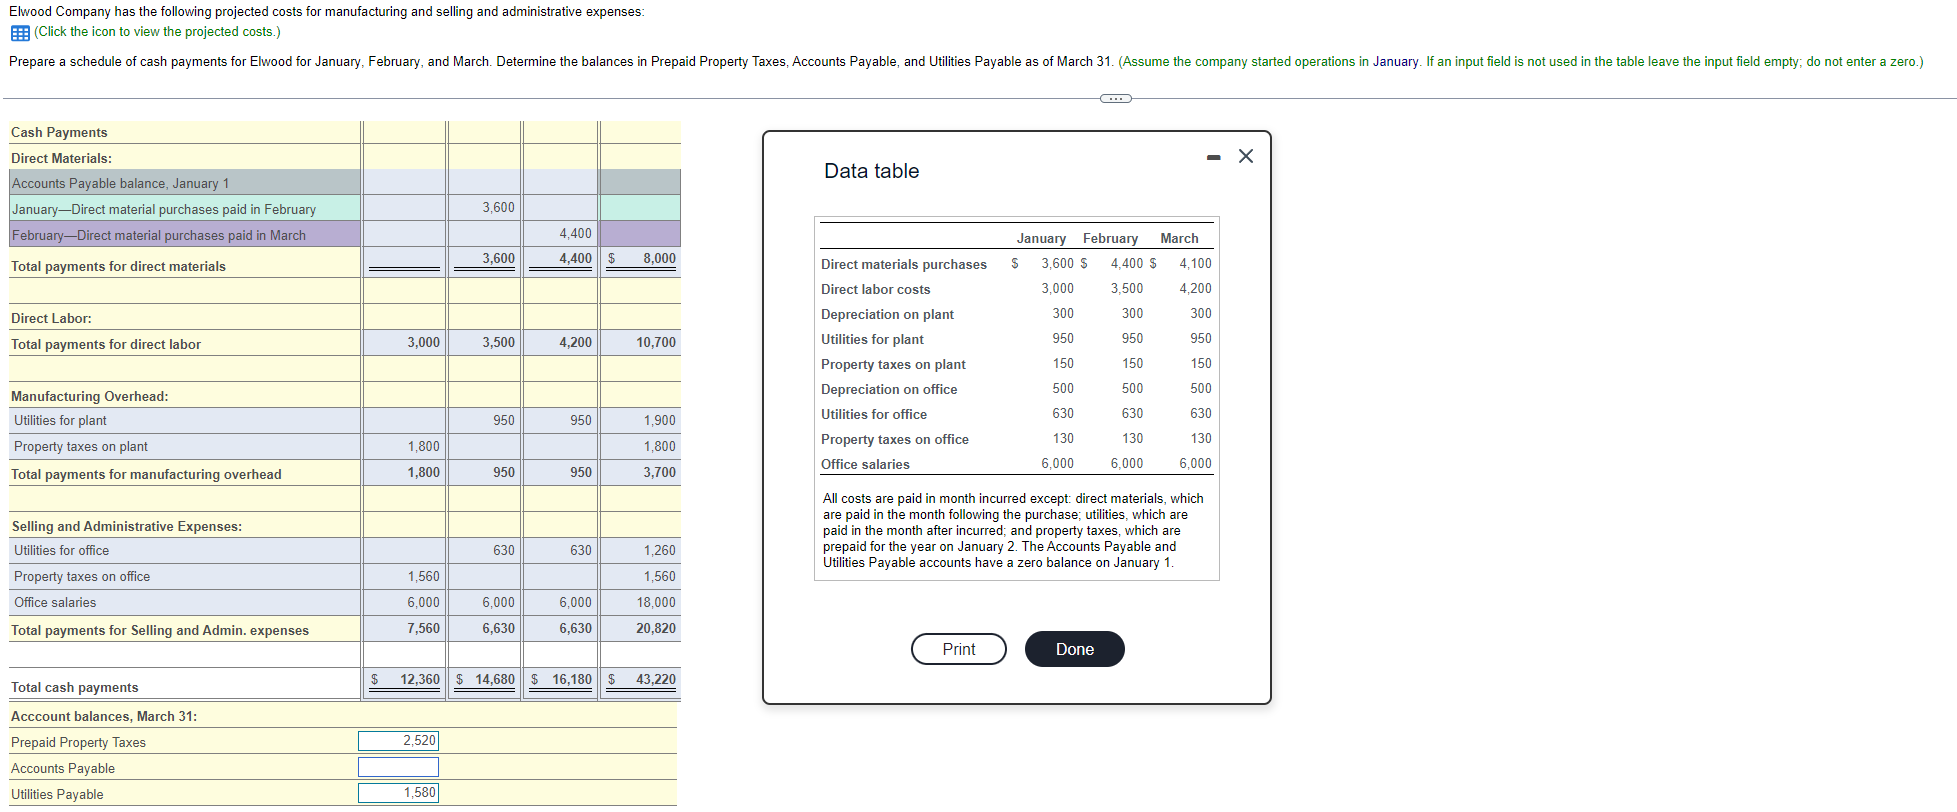Screen dimensions: 1957x812
Task: Minimize the Data table dialog
Action: 1213,157
